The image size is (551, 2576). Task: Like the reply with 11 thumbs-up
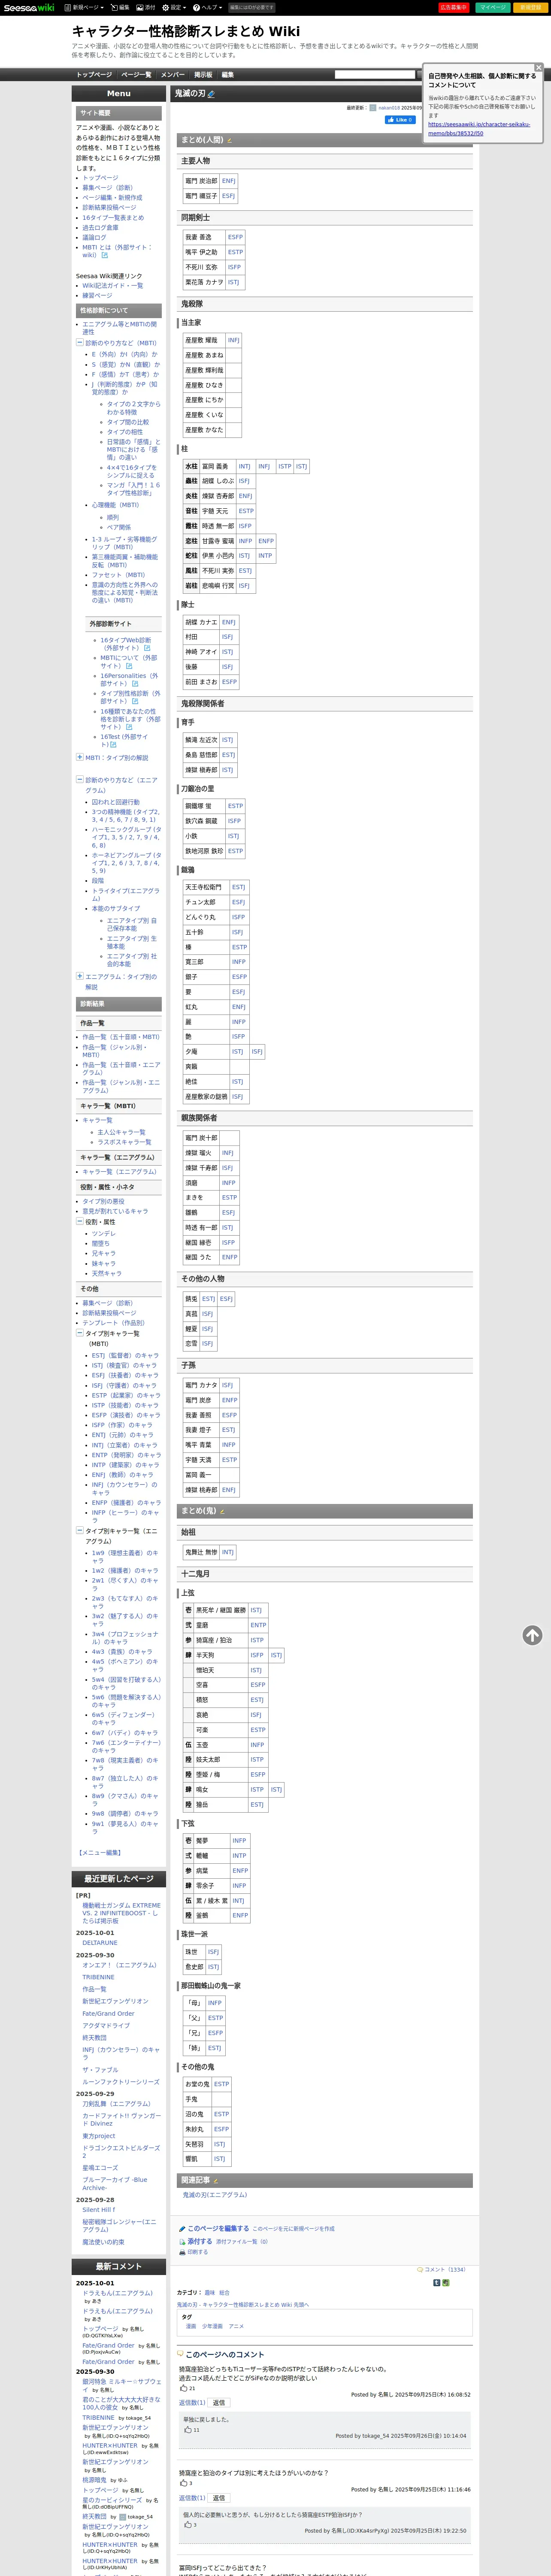coord(187,2429)
